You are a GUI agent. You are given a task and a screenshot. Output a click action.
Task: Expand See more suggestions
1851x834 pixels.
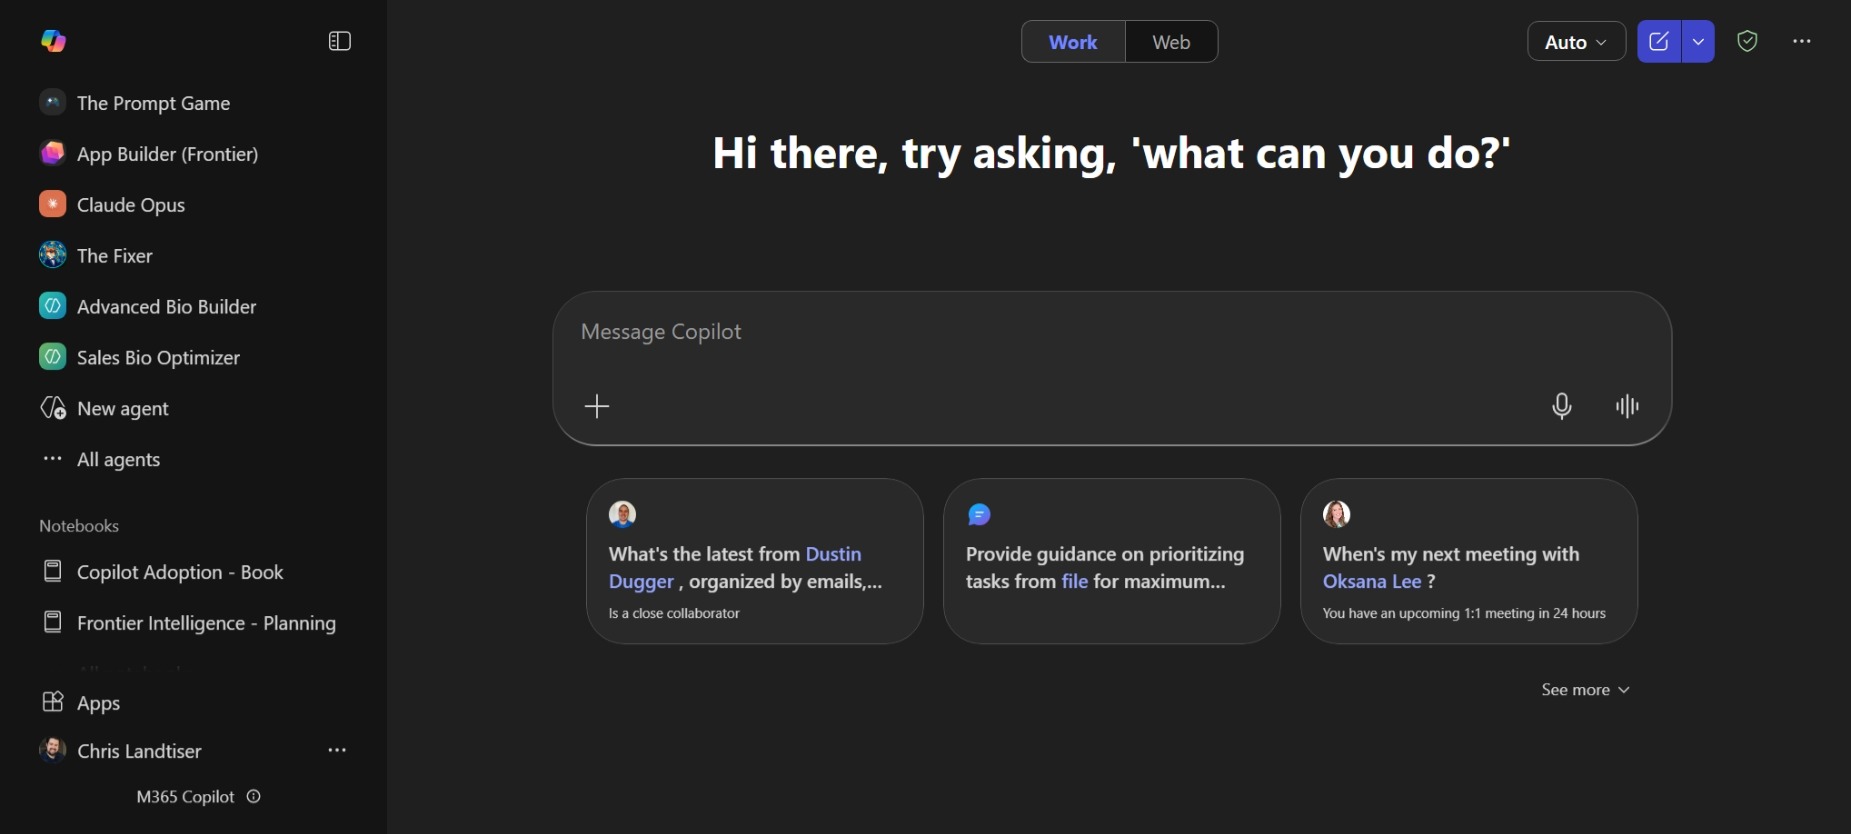[1586, 690]
